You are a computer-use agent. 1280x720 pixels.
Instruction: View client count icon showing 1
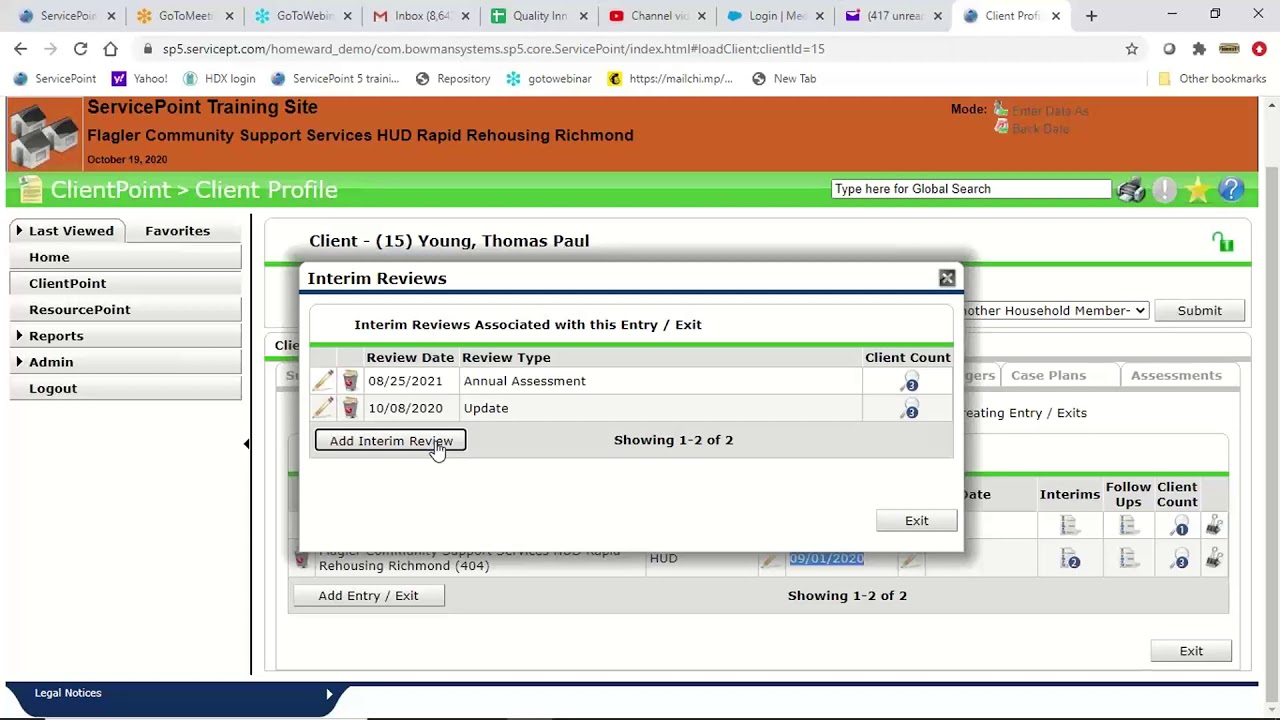pyautogui.click(x=1178, y=526)
